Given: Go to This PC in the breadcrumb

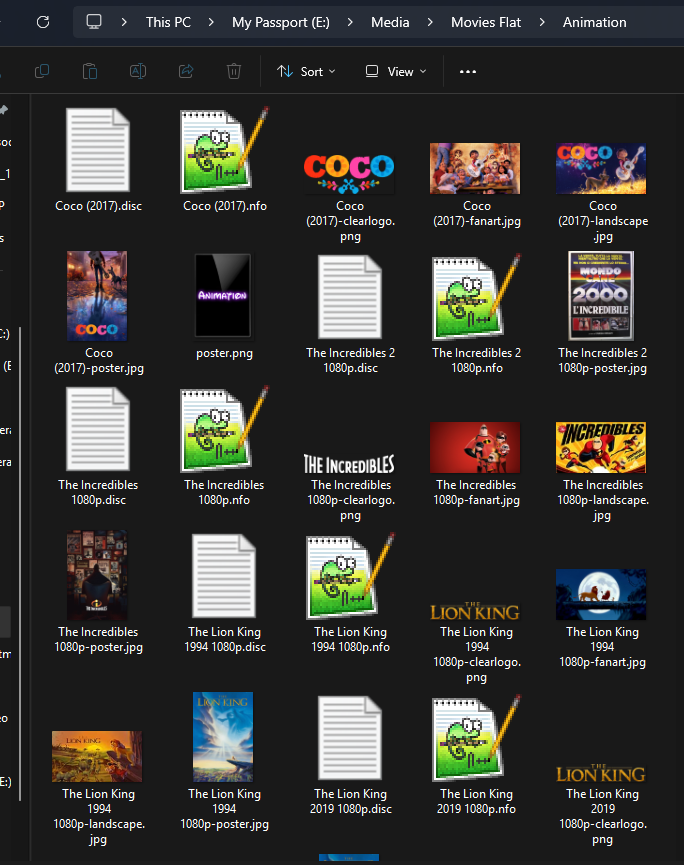Looking at the screenshot, I should coord(168,22).
